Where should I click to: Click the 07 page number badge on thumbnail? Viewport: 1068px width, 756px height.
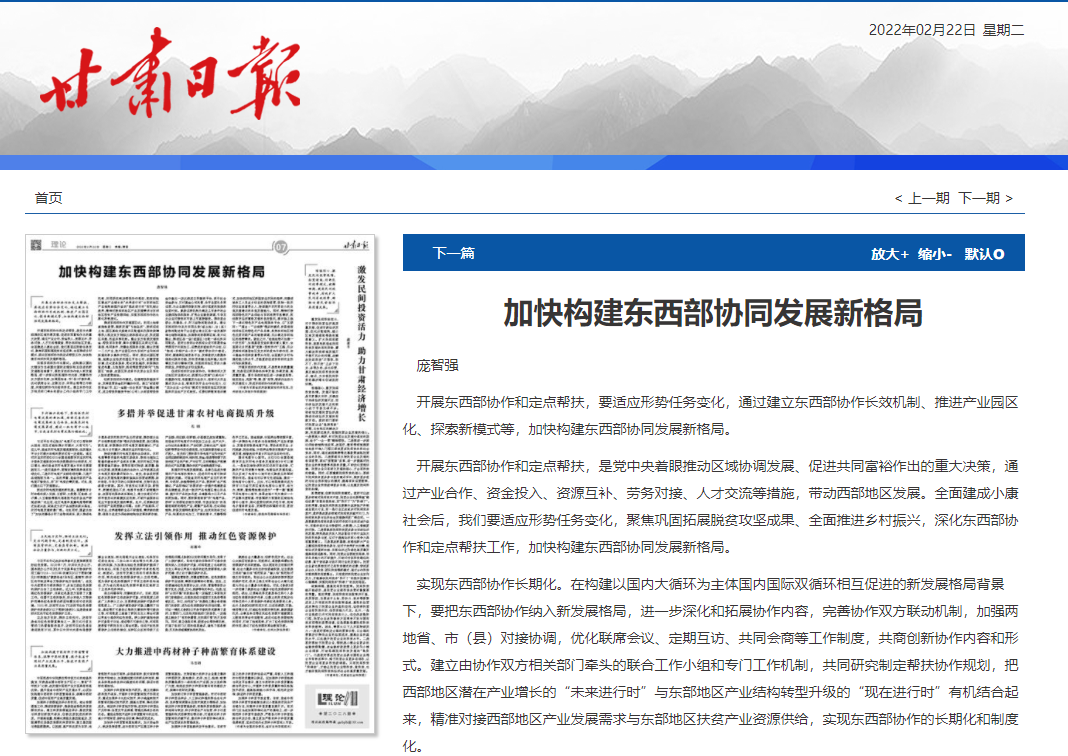tap(281, 247)
